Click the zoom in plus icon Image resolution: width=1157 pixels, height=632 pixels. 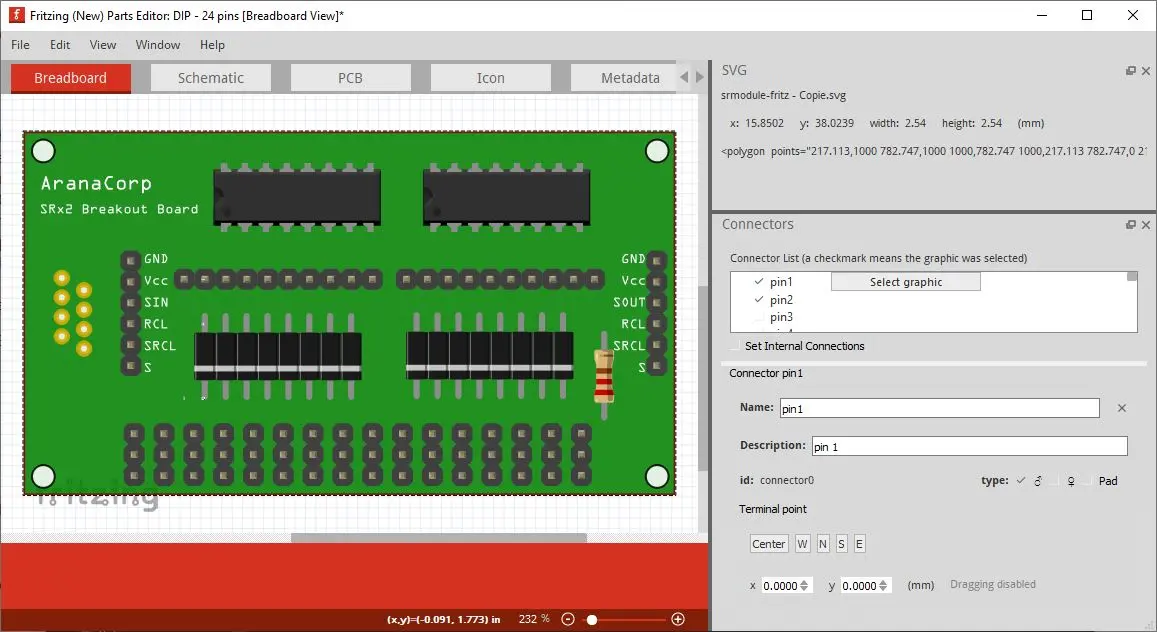[x=678, y=619]
